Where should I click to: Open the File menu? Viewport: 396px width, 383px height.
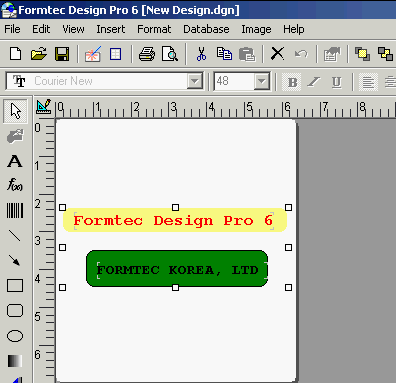tap(12, 29)
